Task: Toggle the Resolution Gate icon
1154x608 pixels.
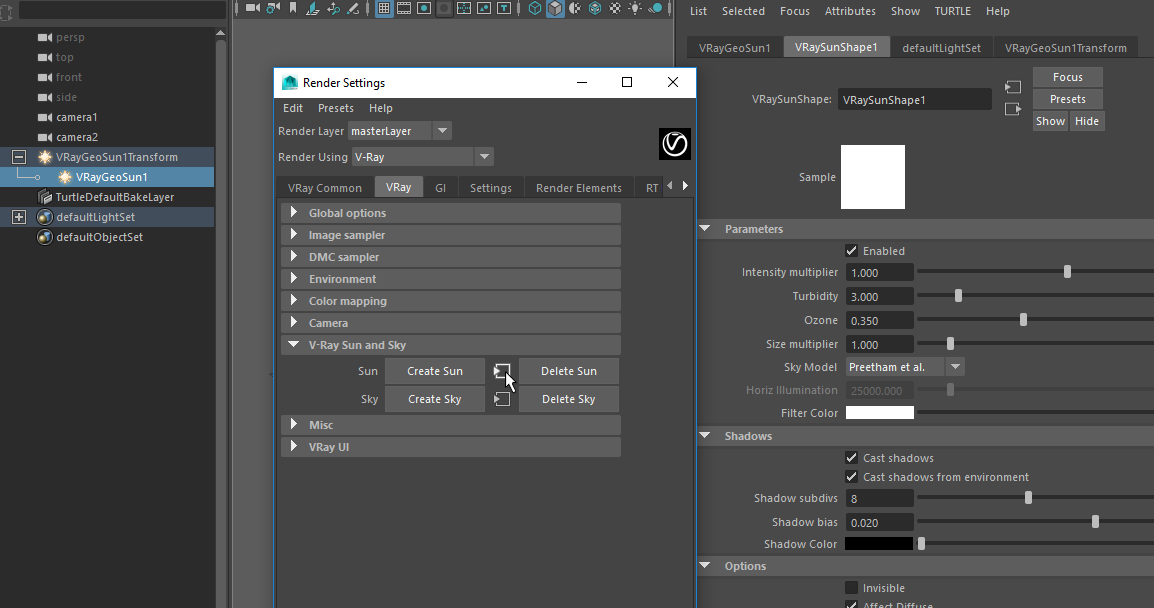Action: 424,8
